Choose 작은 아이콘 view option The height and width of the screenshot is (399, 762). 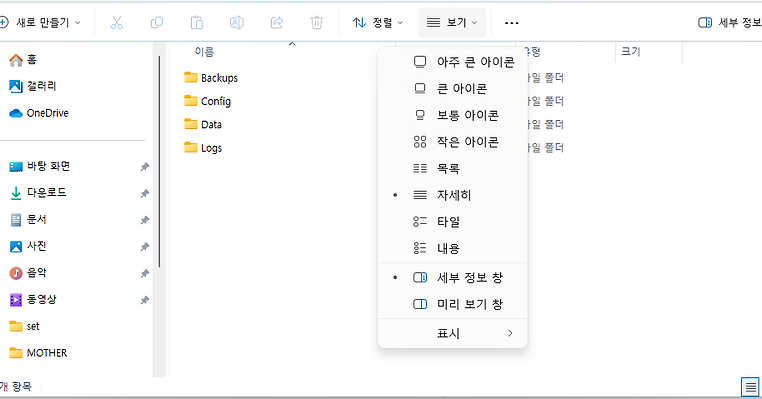[x=452, y=142]
